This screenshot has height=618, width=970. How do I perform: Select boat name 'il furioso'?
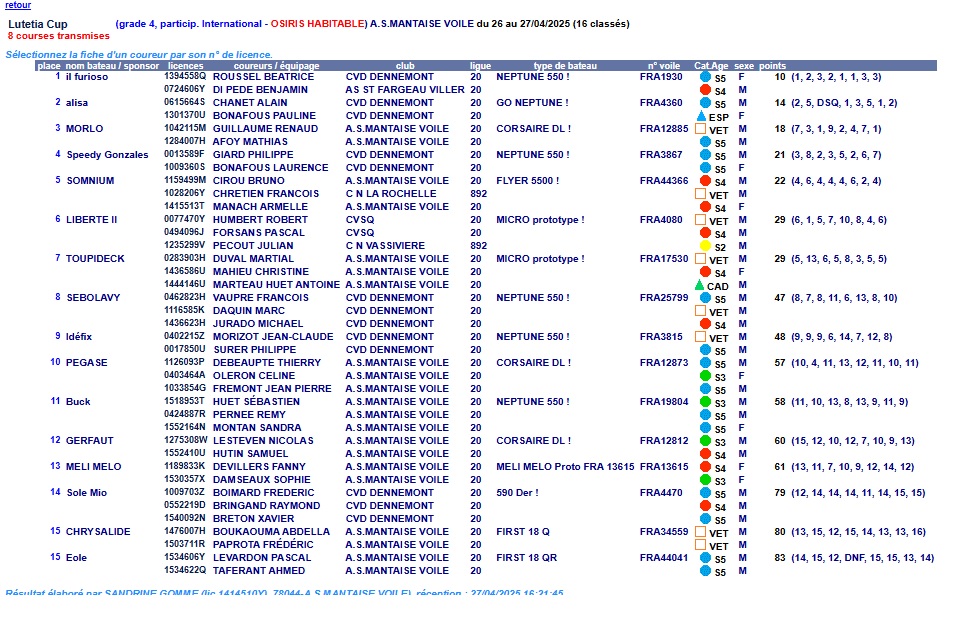click(x=87, y=77)
